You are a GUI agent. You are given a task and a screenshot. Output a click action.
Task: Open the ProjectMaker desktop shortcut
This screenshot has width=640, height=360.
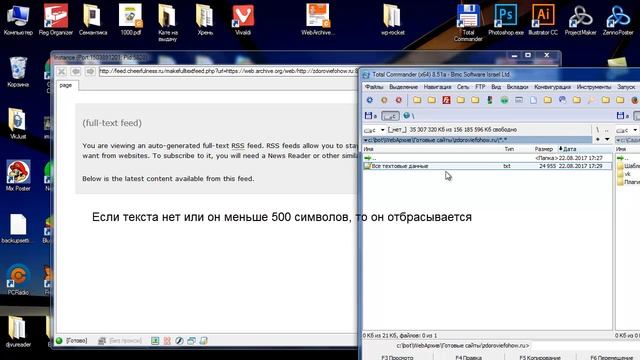click(580, 19)
